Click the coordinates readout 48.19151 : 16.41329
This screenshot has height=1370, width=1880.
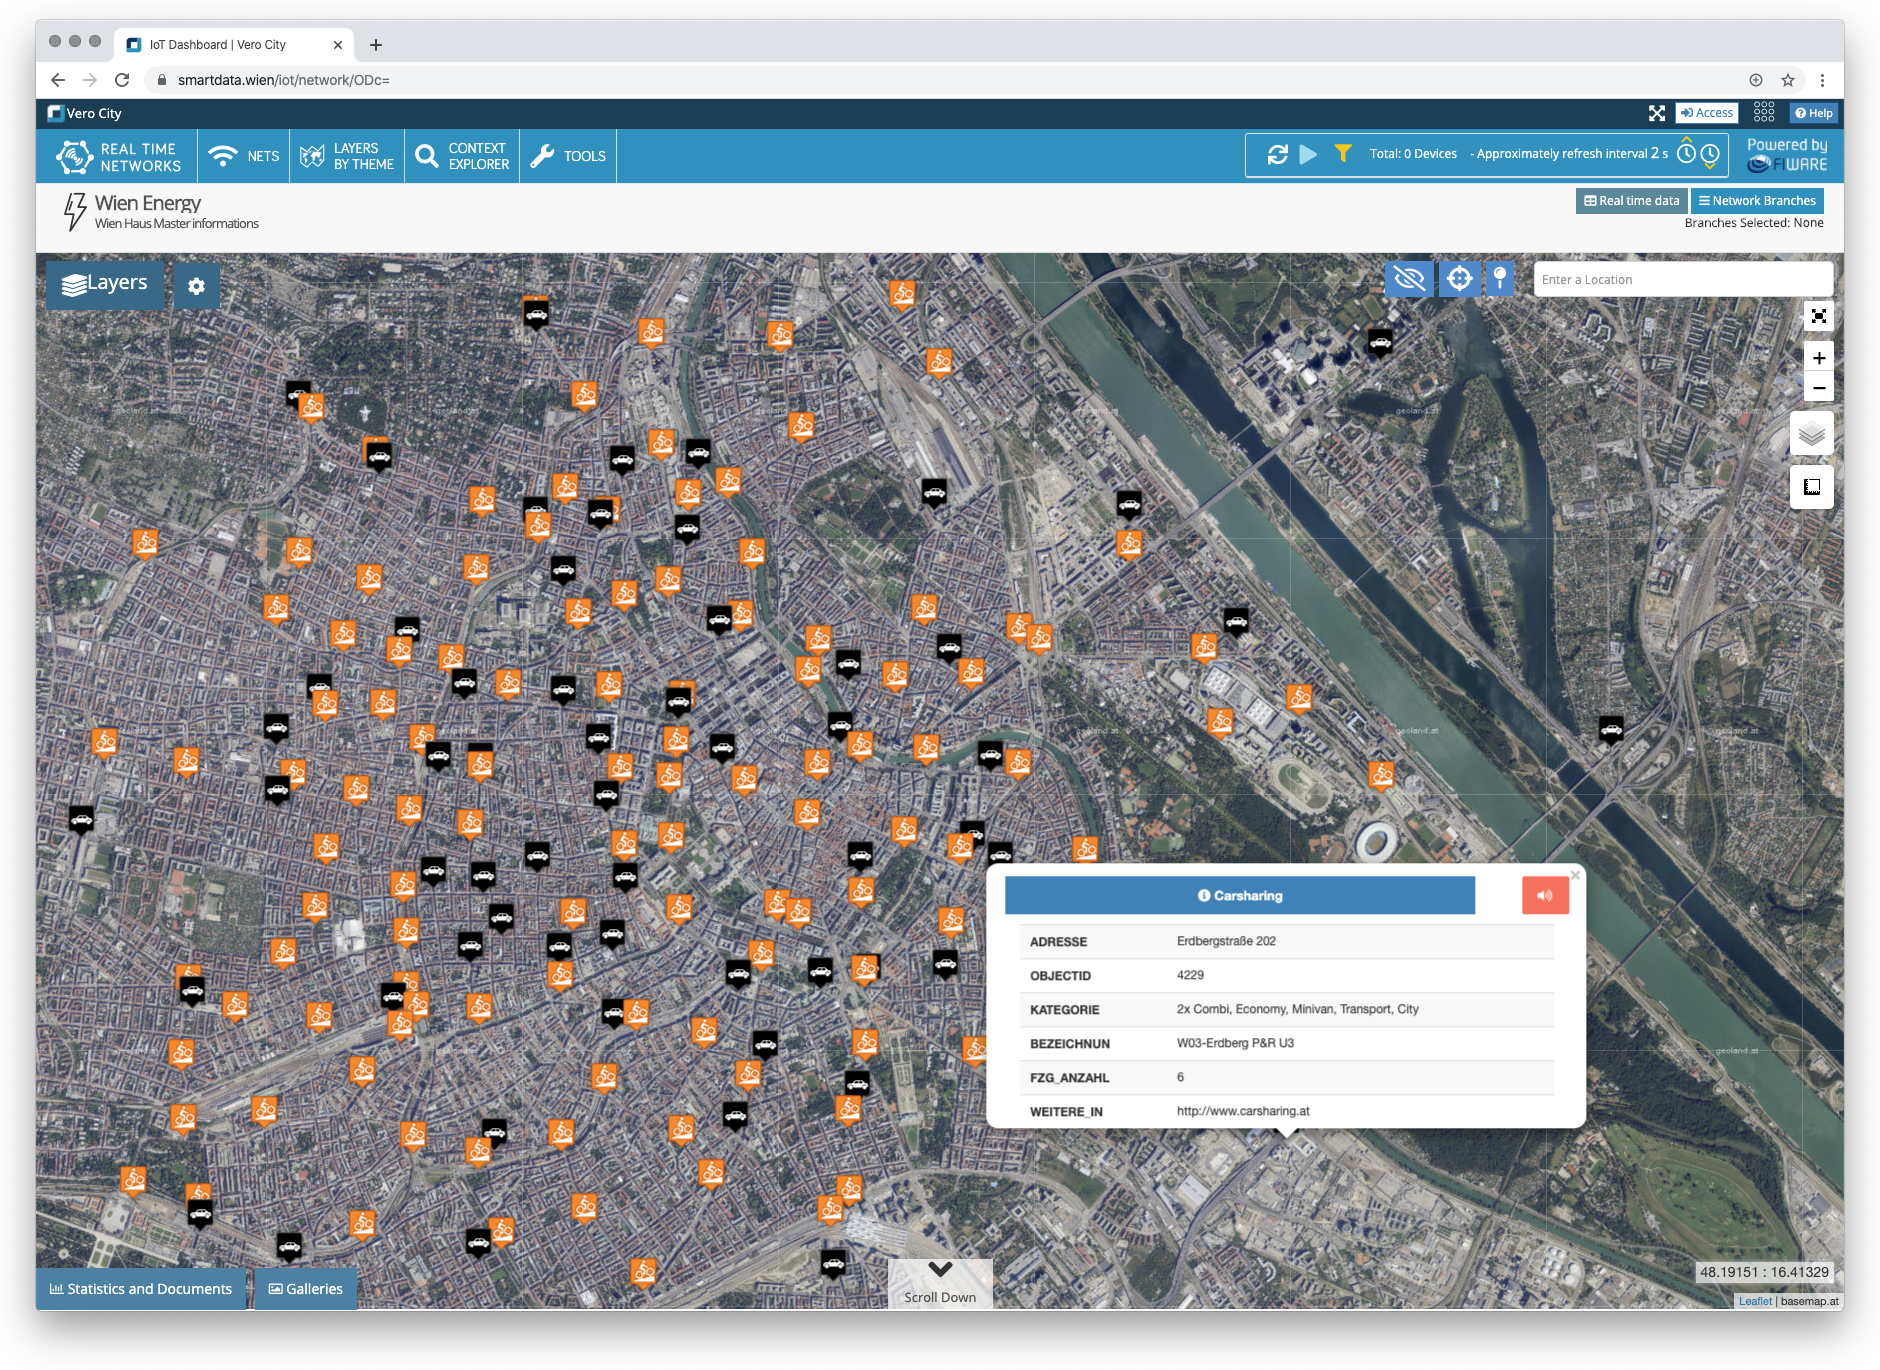point(1764,1272)
